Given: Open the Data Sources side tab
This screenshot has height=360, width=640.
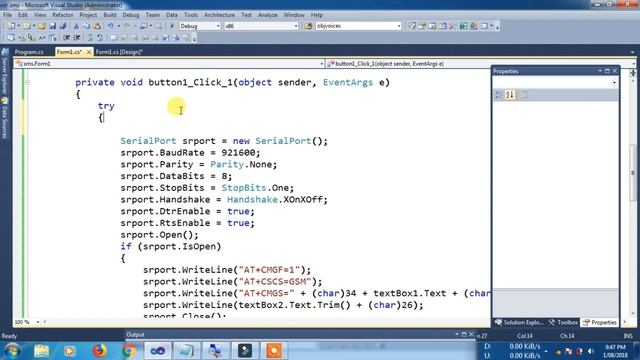Looking at the screenshot, I should (x=4, y=118).
